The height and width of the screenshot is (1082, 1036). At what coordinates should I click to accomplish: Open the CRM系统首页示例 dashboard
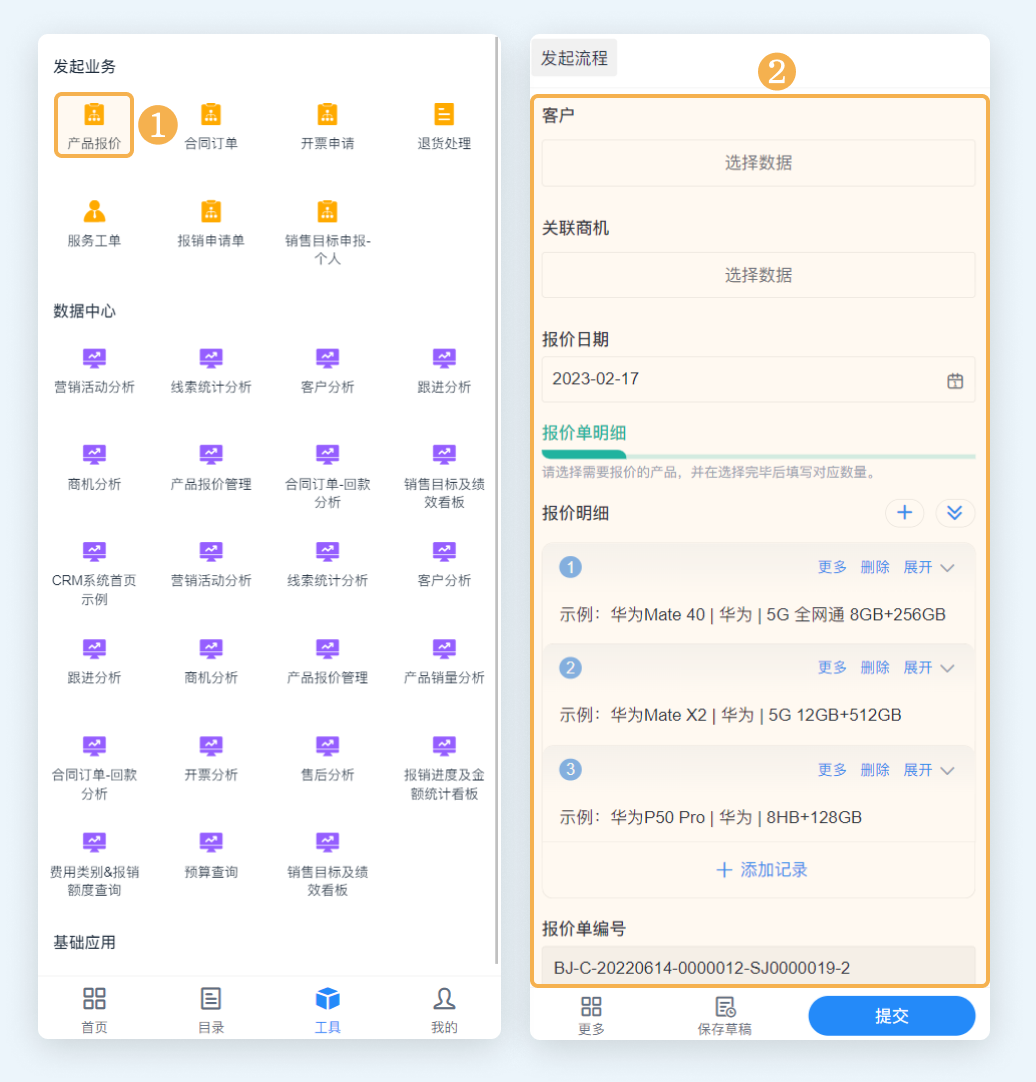pyautogui.click(x=94, y=573)
